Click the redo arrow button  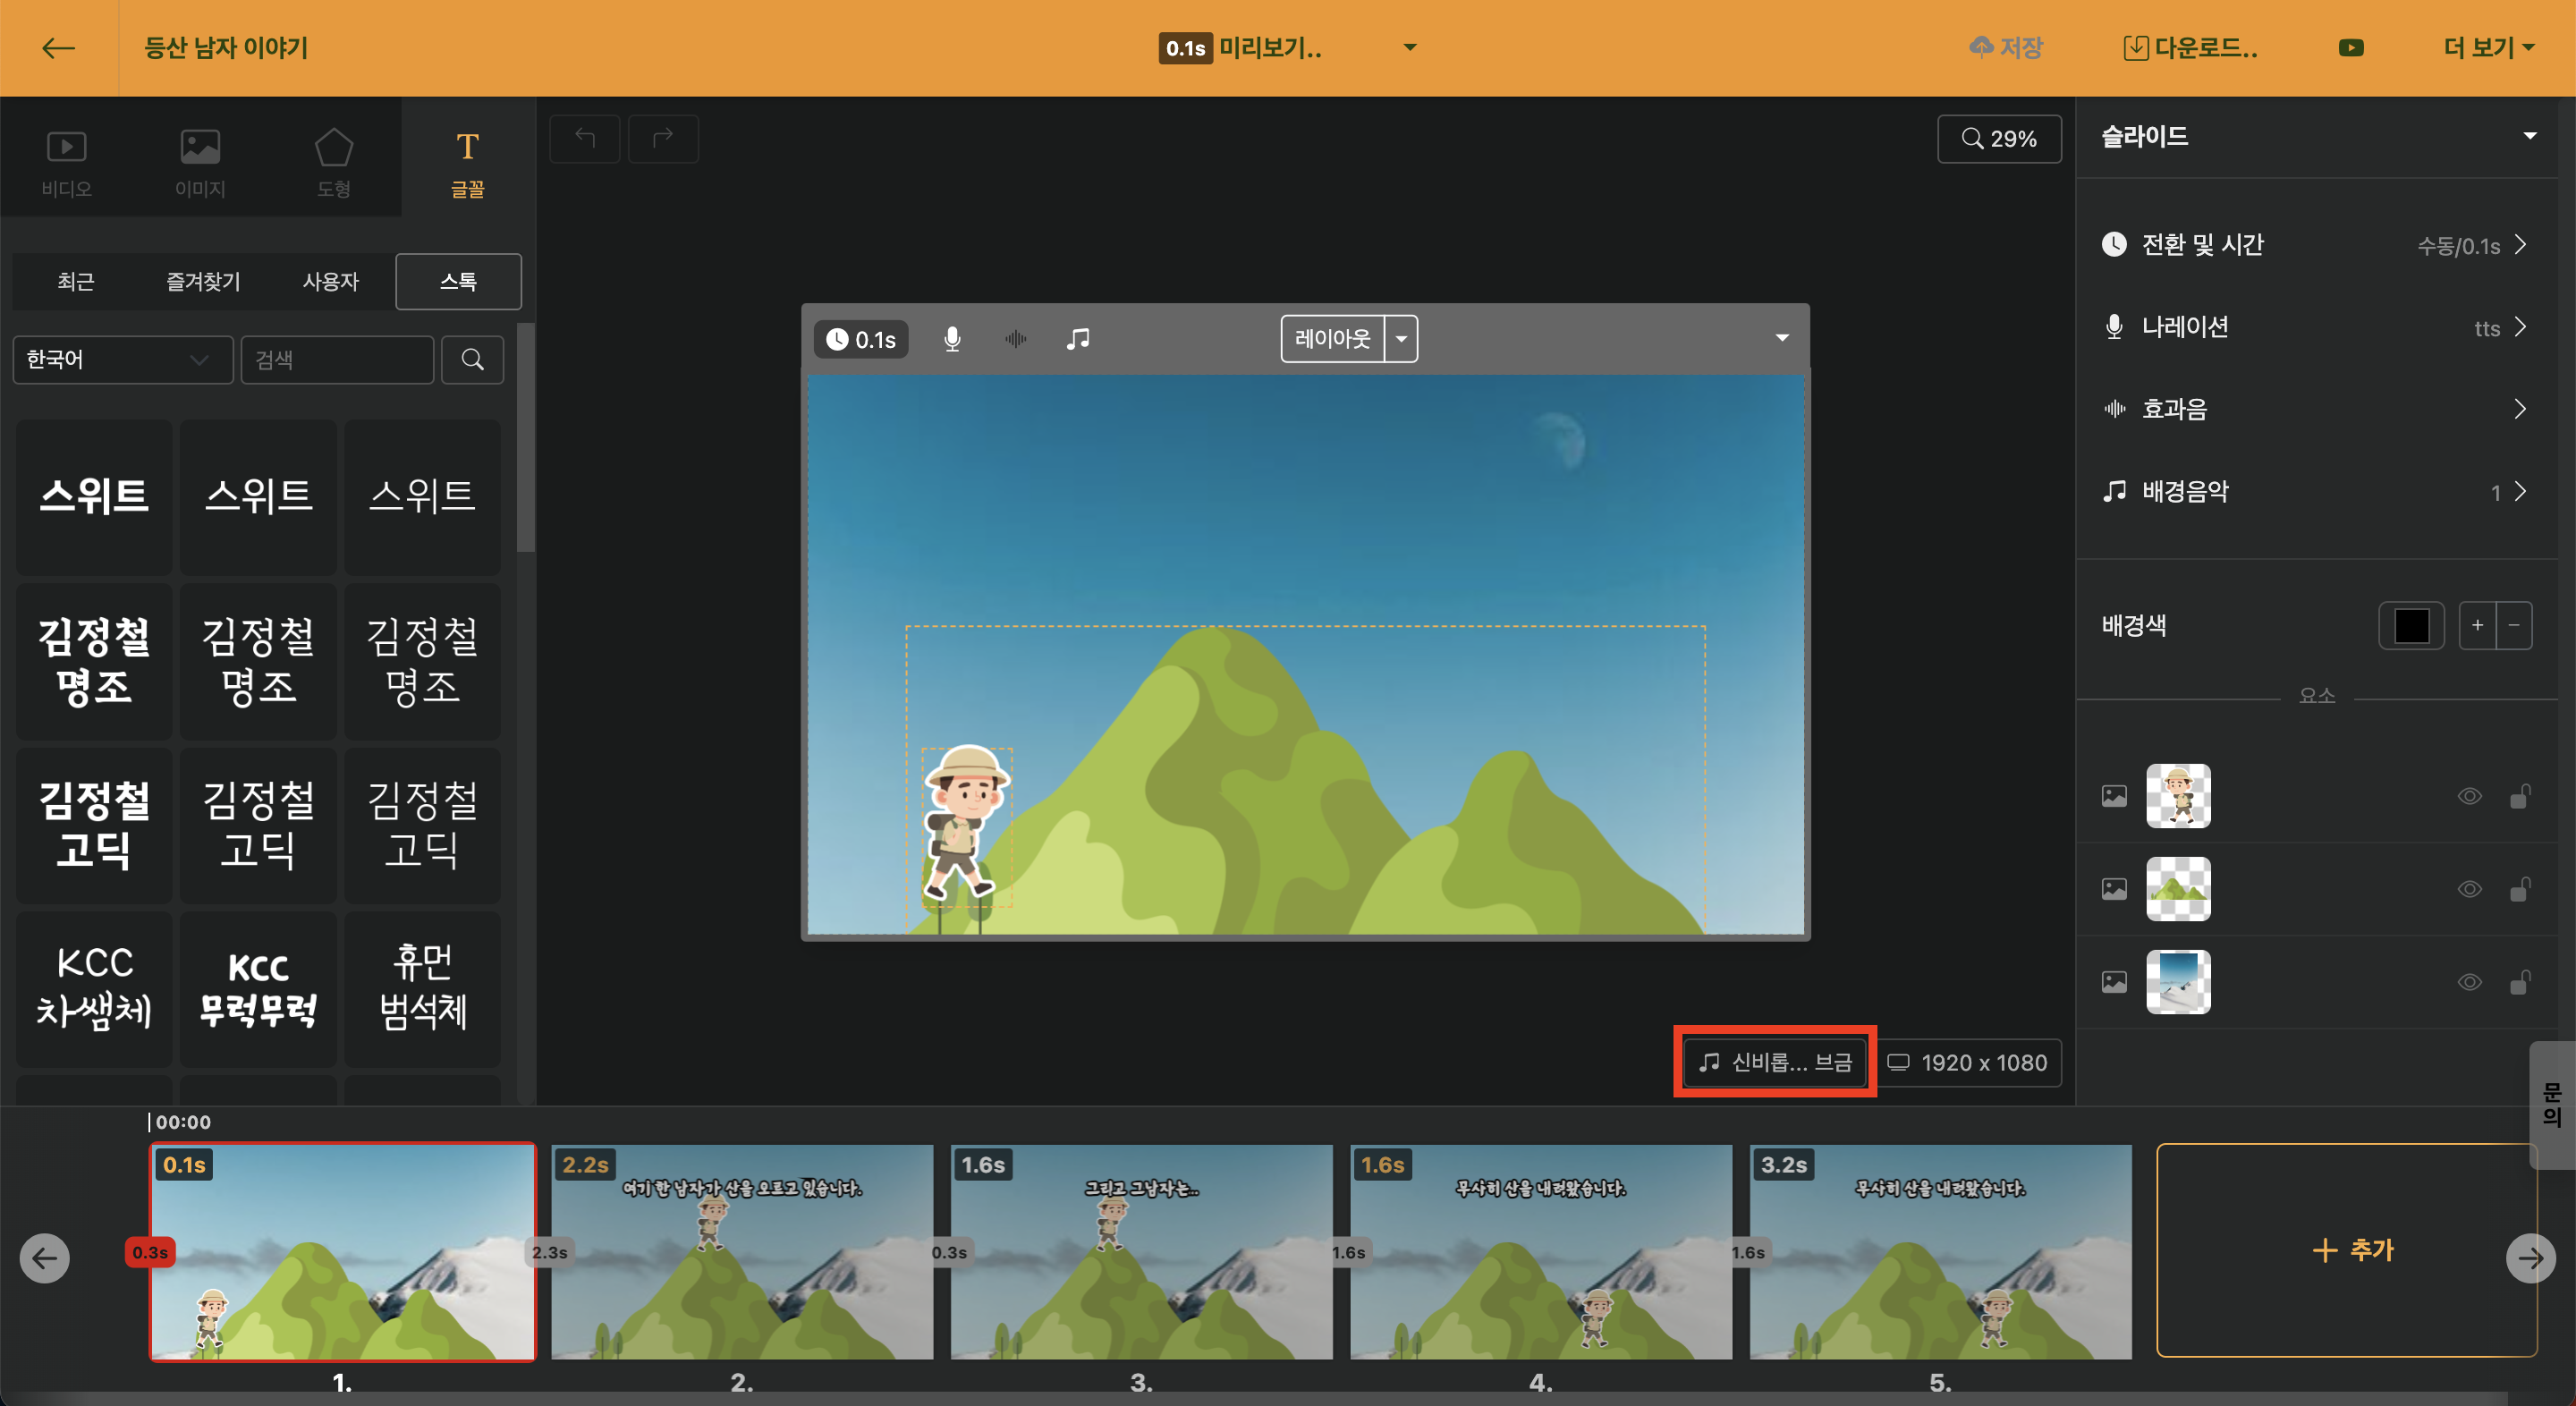click(662, 139)
